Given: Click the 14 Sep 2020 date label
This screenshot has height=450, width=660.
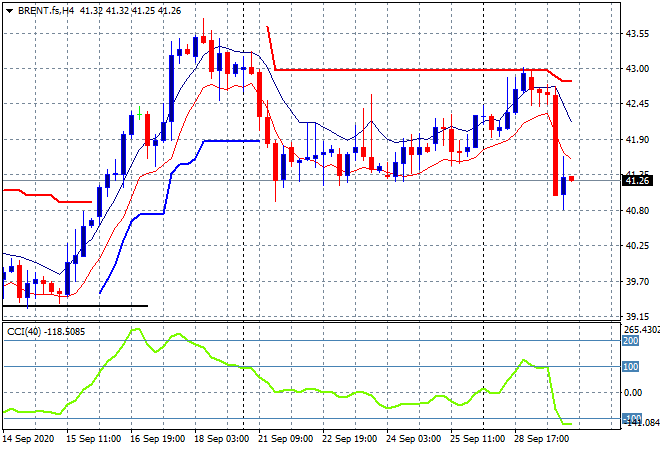Looking at the screenshot, I should tap(29, 439).
